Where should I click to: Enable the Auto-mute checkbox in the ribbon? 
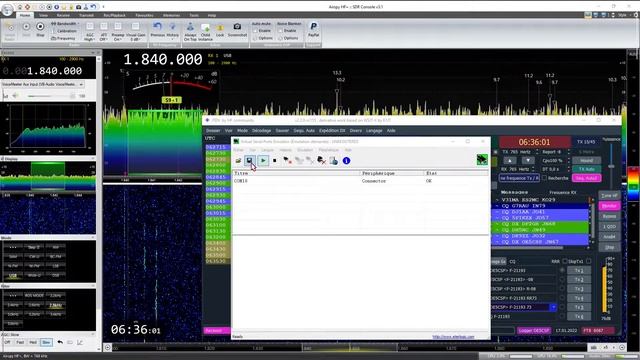pyautogui.click(x=255, y=31)
